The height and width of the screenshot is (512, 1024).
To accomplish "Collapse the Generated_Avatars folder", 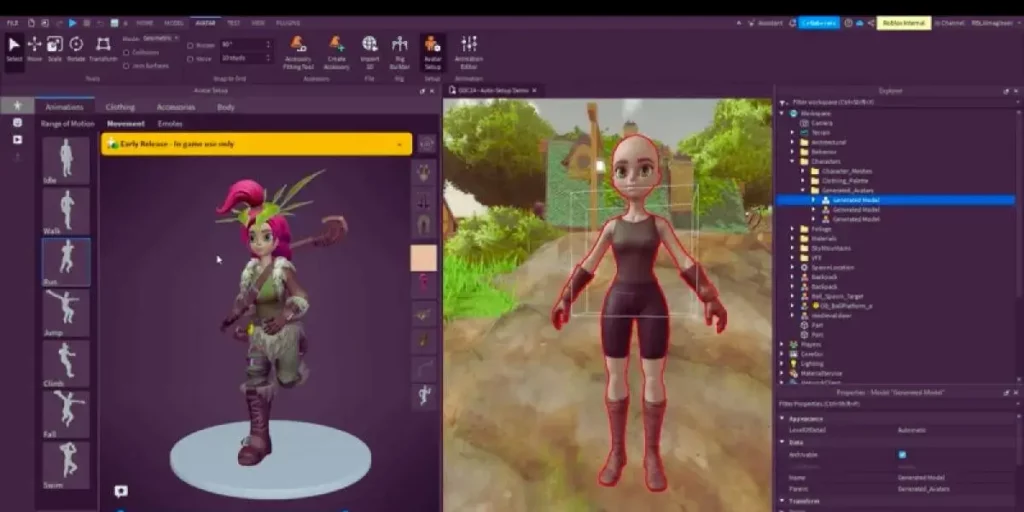I will pyautogui.click(x=803, y=190).
